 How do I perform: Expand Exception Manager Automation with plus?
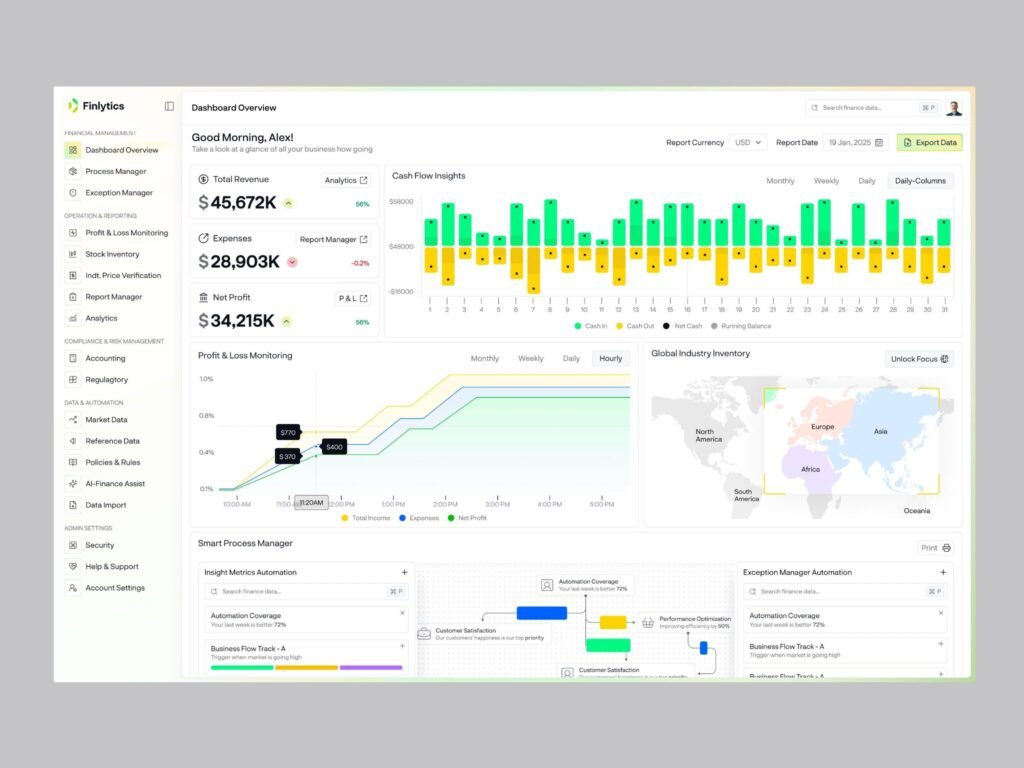943,572
